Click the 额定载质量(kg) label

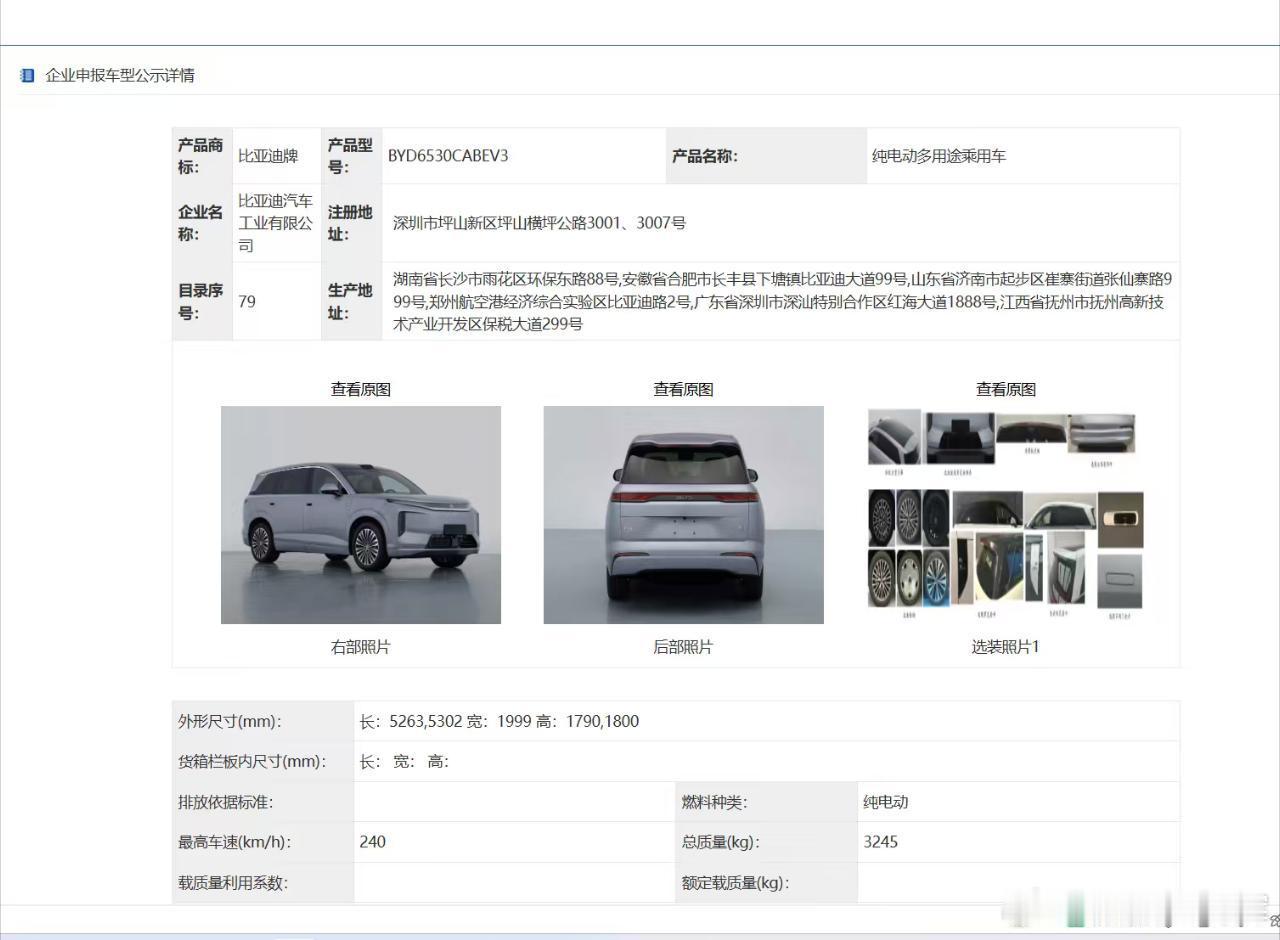pos(736,883)
